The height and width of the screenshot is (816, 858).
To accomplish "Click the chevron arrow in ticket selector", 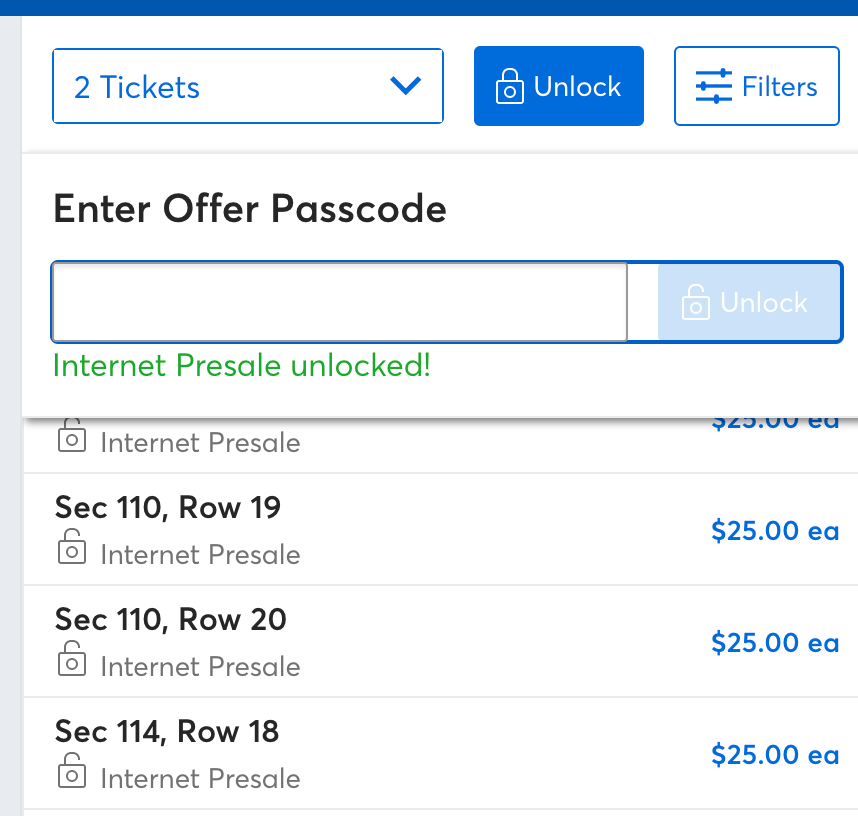I will pos(405,86).
